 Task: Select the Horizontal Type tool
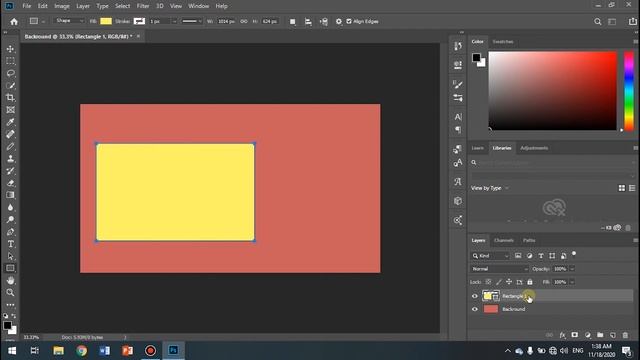[11, 244]
